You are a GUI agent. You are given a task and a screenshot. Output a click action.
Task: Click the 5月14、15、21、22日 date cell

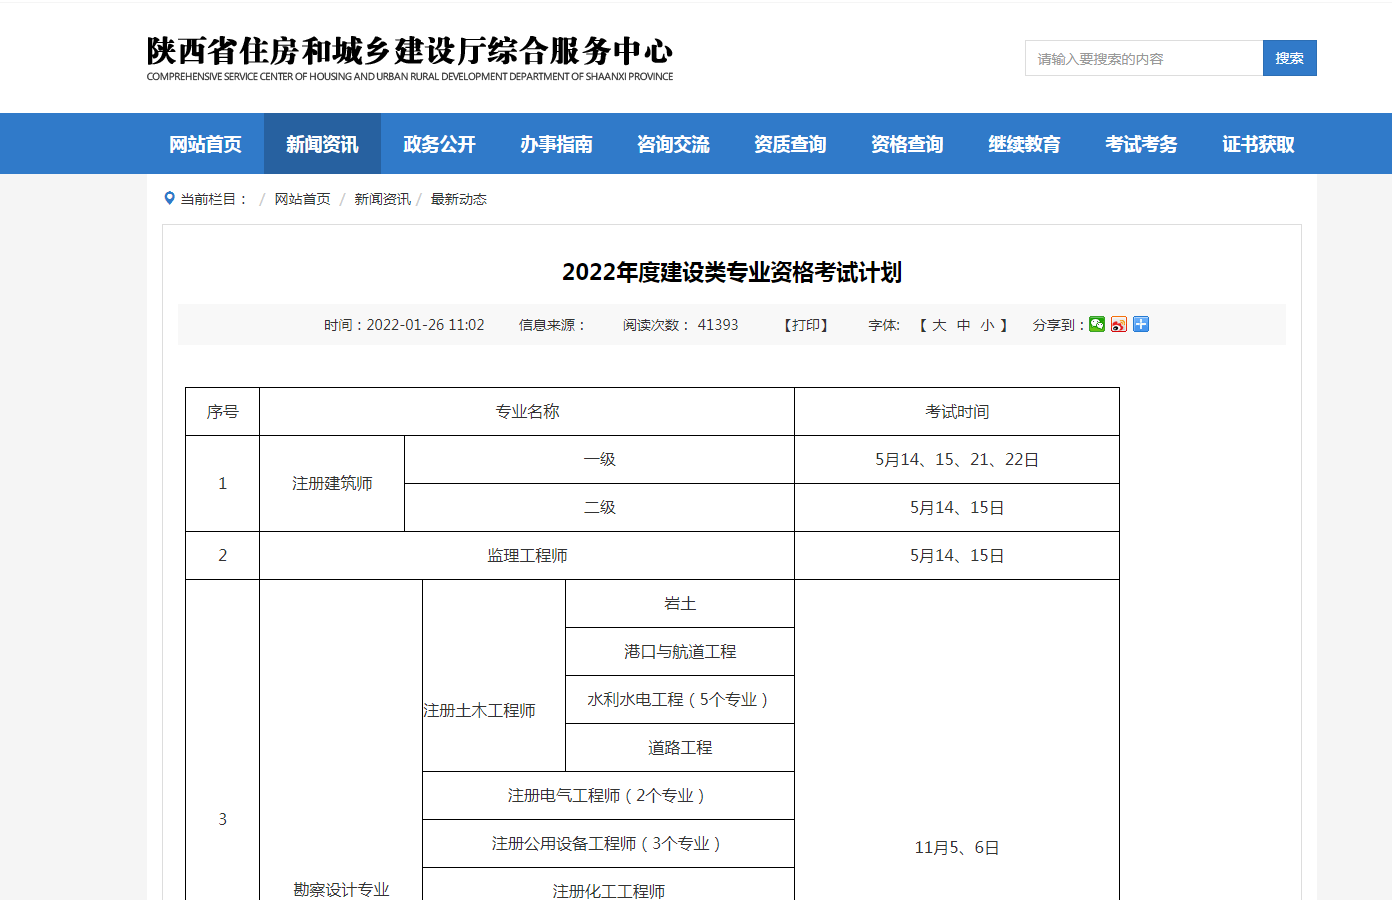pyautogui.click(x=957, y=460)
